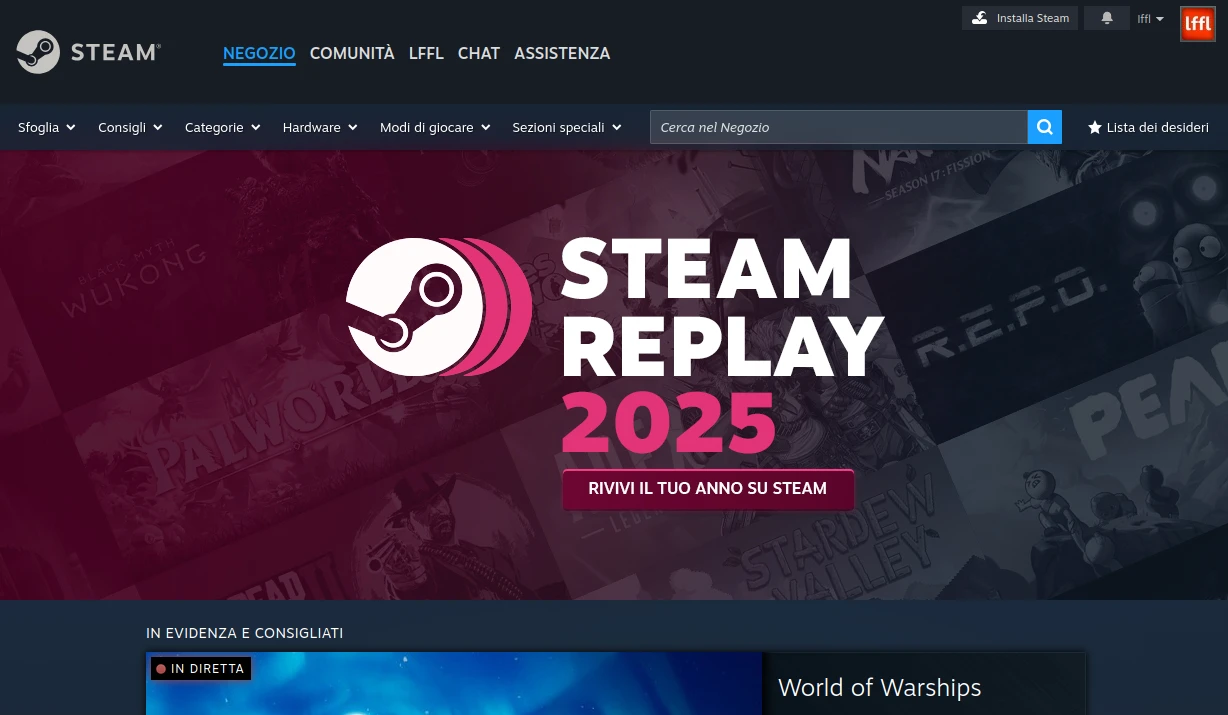This screenshot has width=1228, height=715.
Task: Expand the Categorie menu
Action: click(222, 127)
